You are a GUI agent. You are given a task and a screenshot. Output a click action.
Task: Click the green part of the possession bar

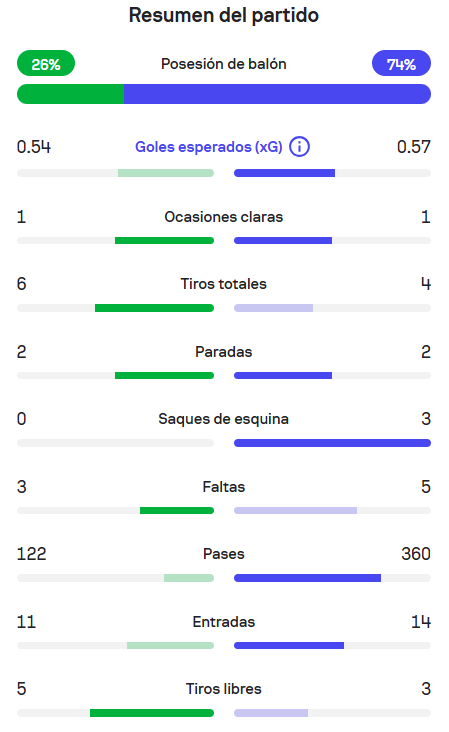pos(70,94)
